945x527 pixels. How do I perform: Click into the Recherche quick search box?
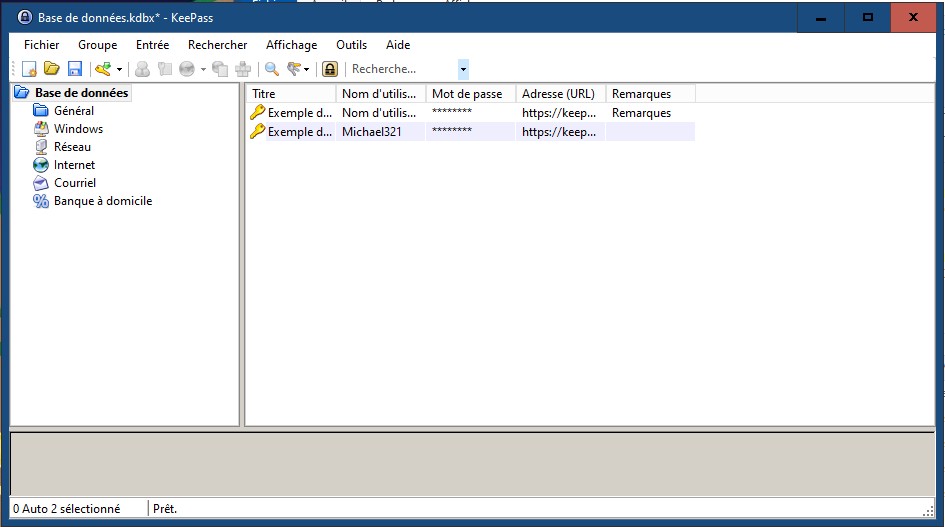click(403, 69)
